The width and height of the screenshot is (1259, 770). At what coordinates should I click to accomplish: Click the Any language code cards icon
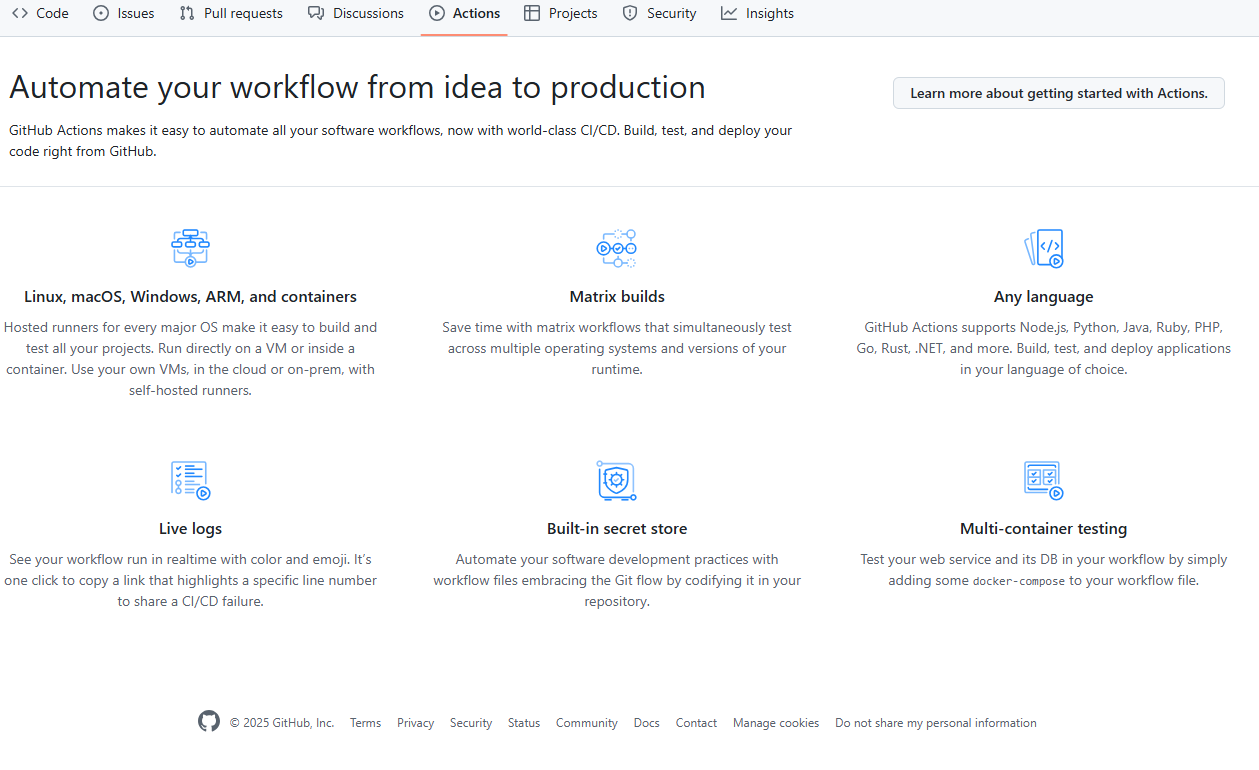point(1043,248)
